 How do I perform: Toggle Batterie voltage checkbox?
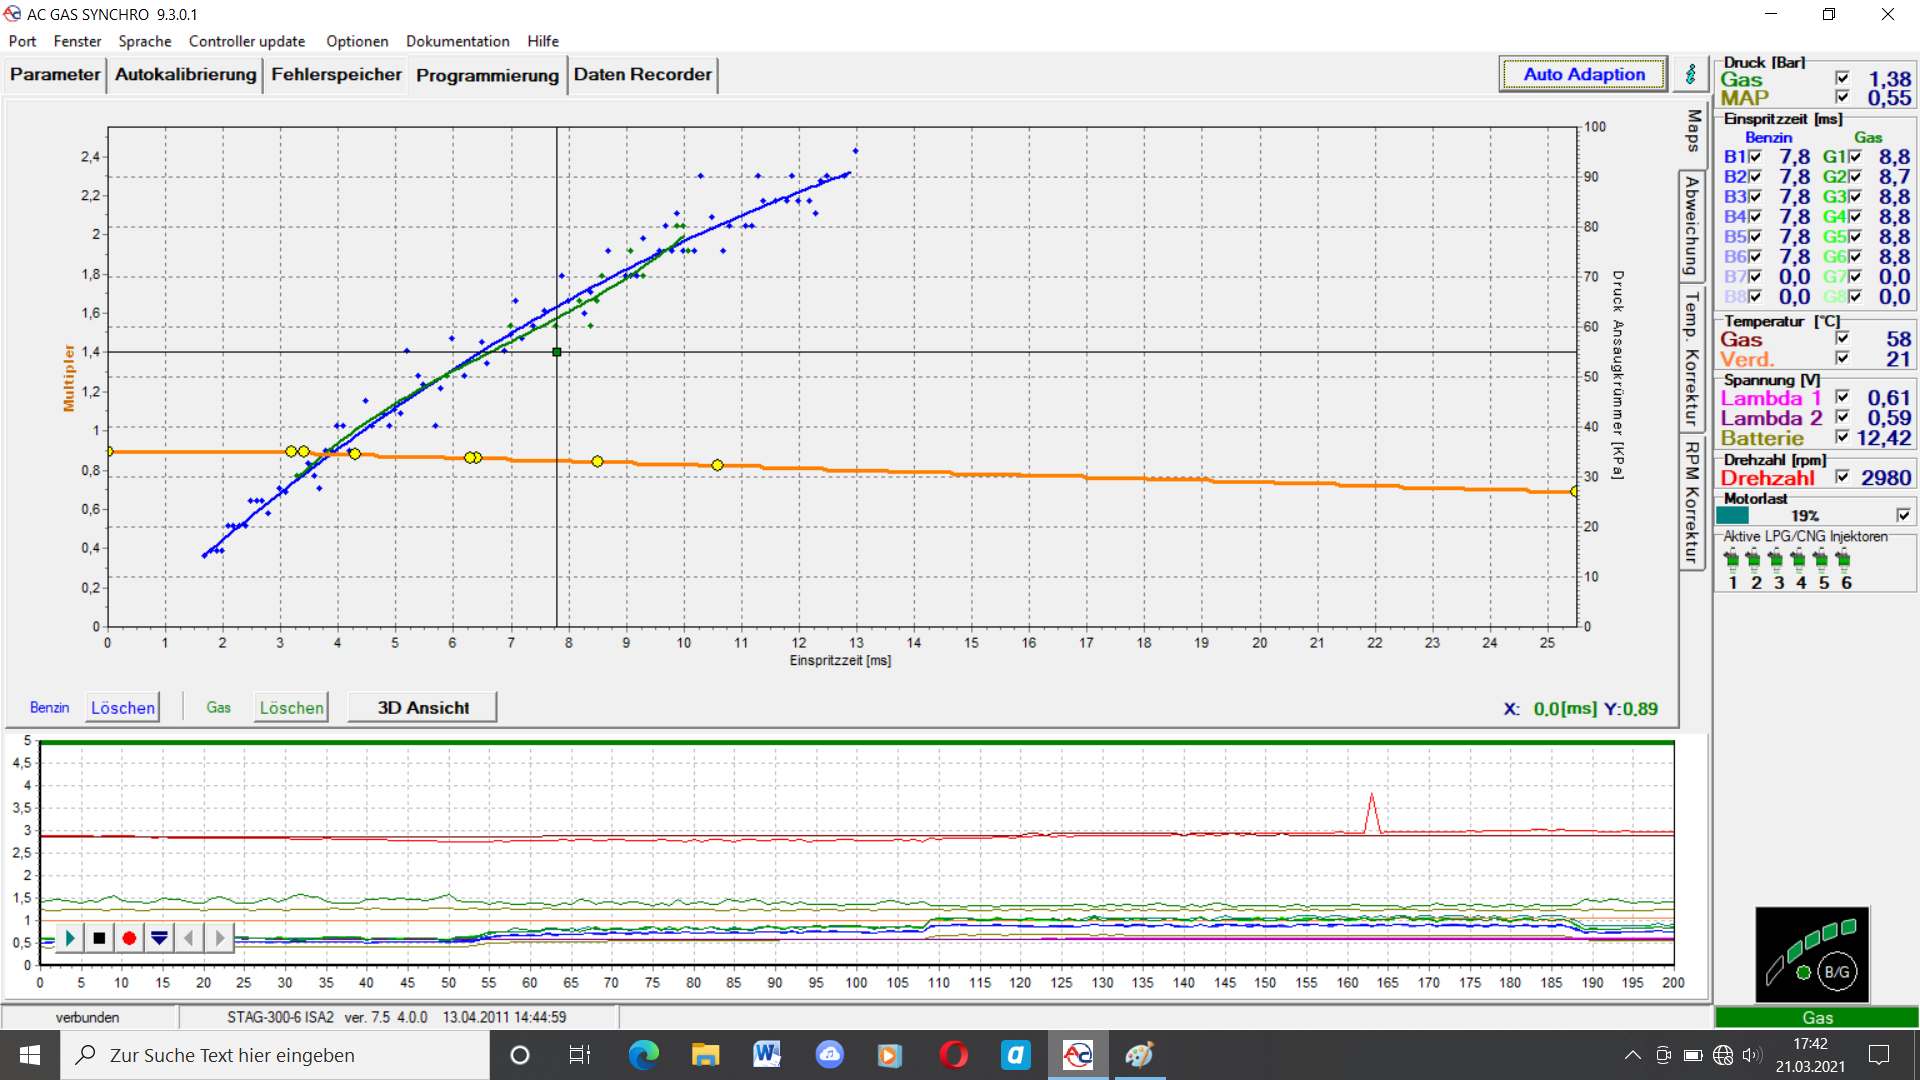(x=1842, y=437)
